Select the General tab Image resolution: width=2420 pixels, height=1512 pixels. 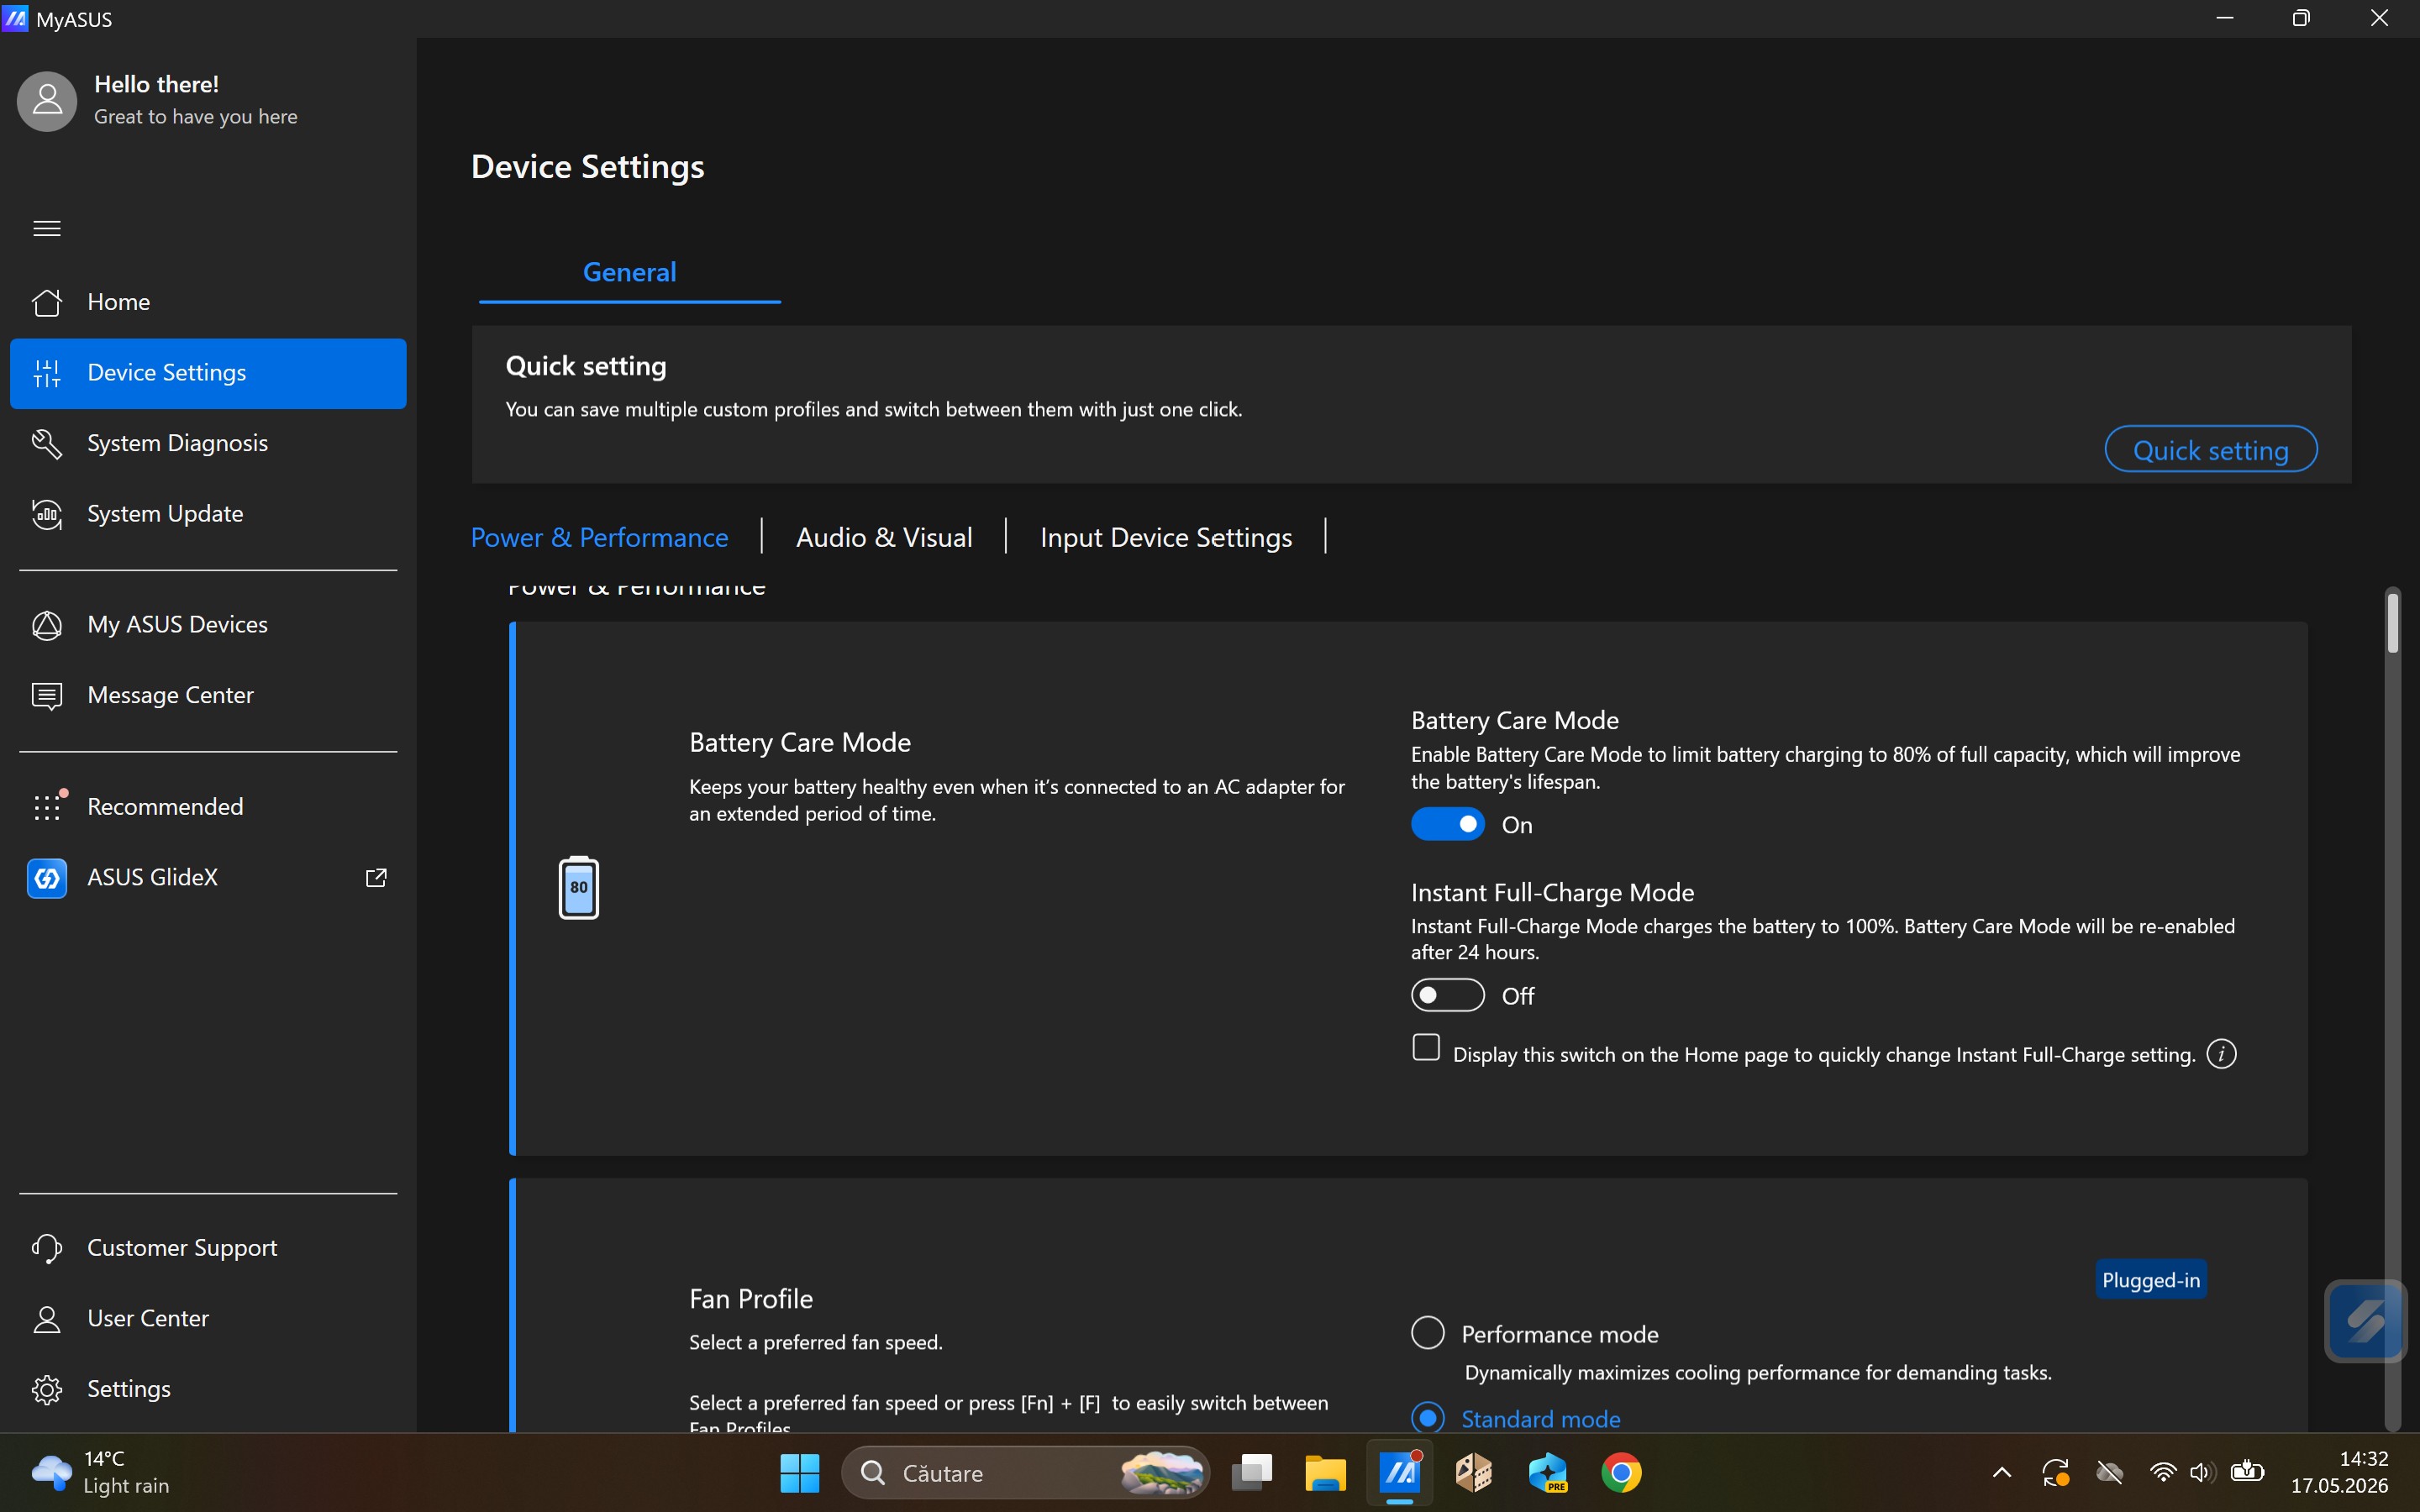click(x=629, y=272)
